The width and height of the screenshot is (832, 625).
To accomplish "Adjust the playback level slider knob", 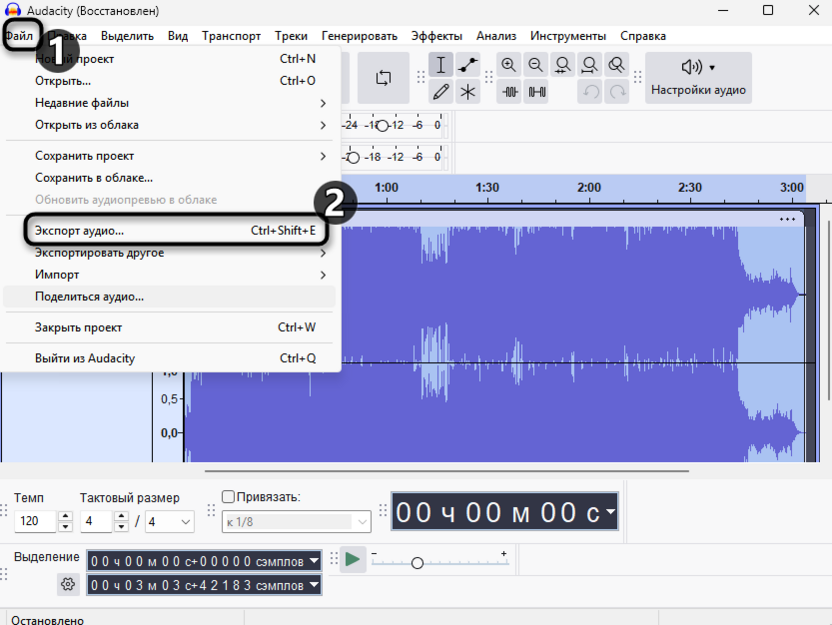I will point(353,158).
